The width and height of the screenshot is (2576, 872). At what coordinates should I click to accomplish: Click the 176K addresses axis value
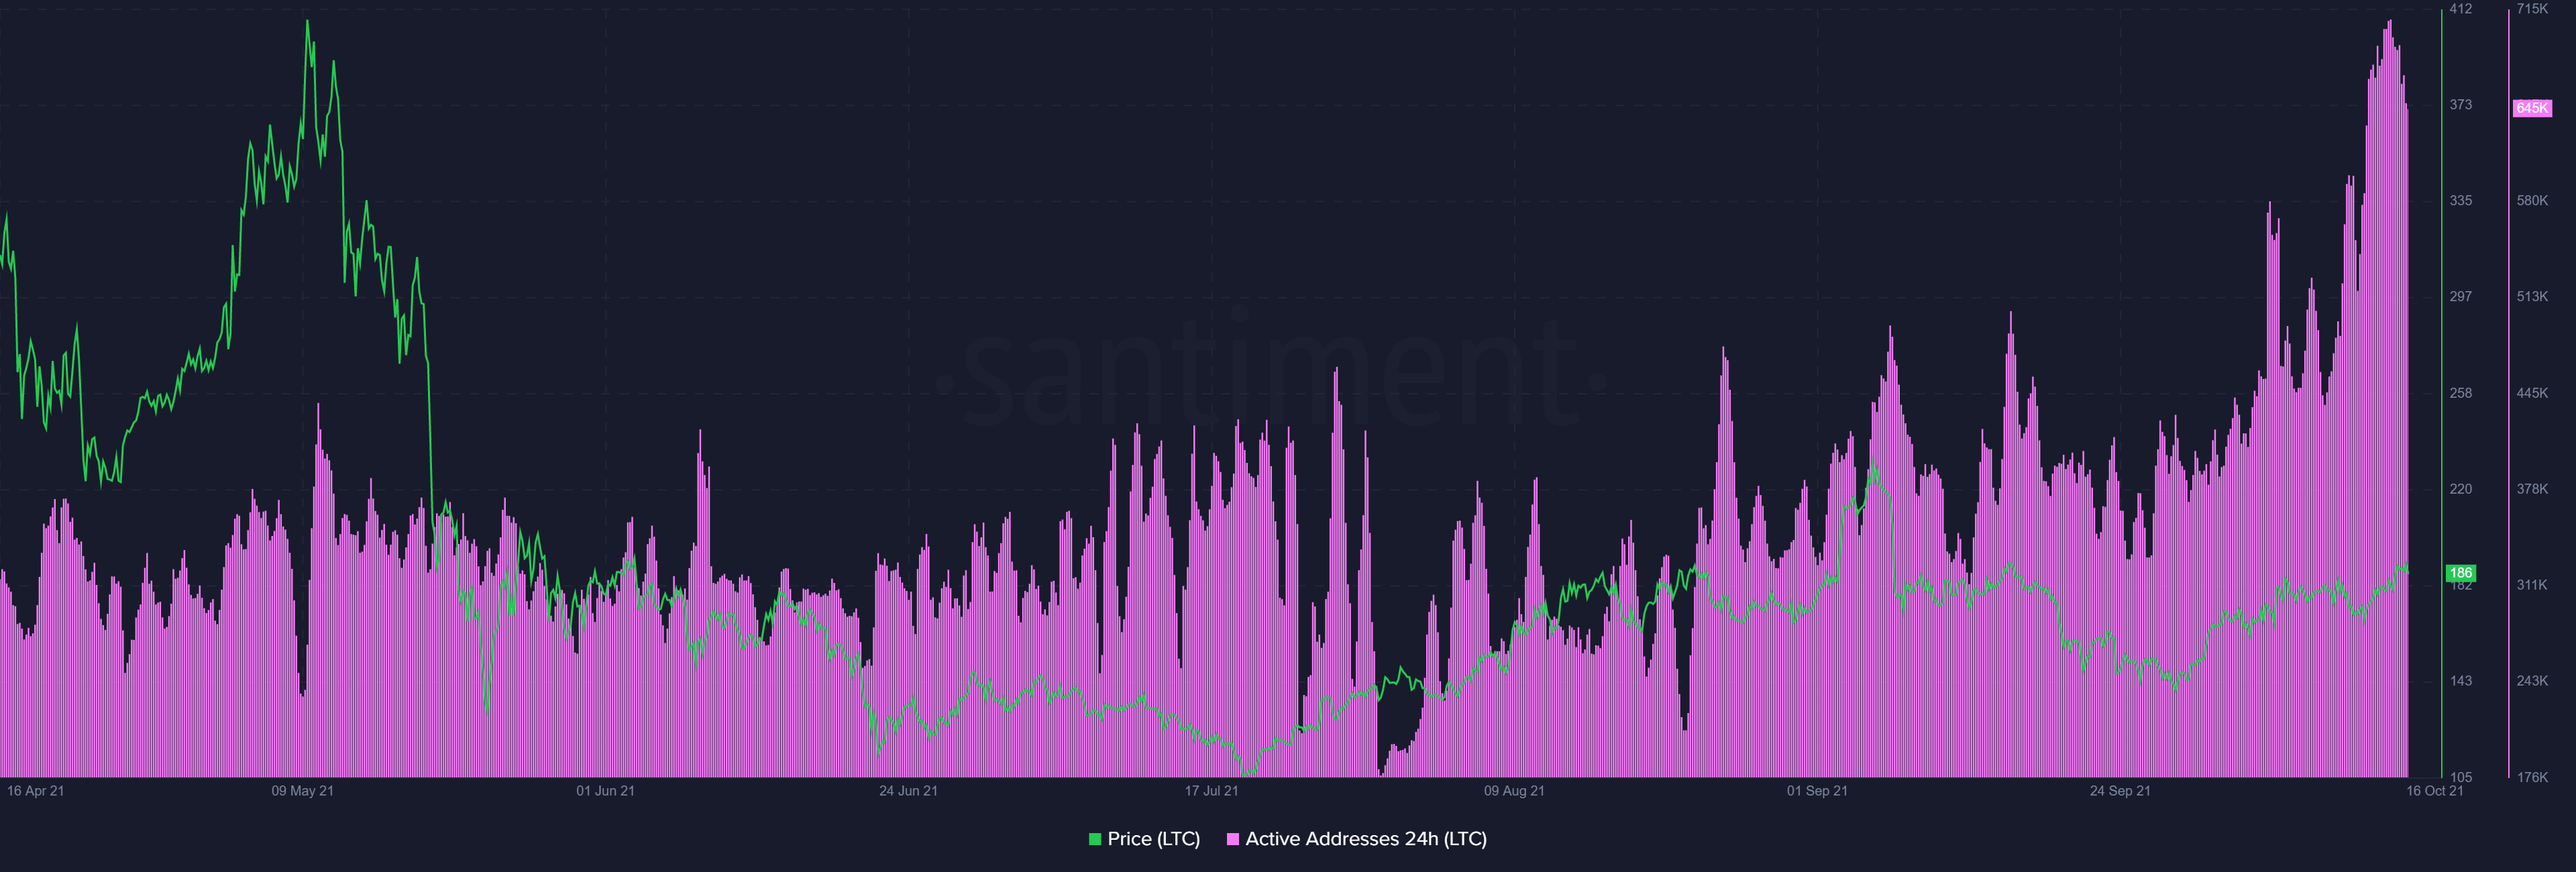coord(2532,777)
